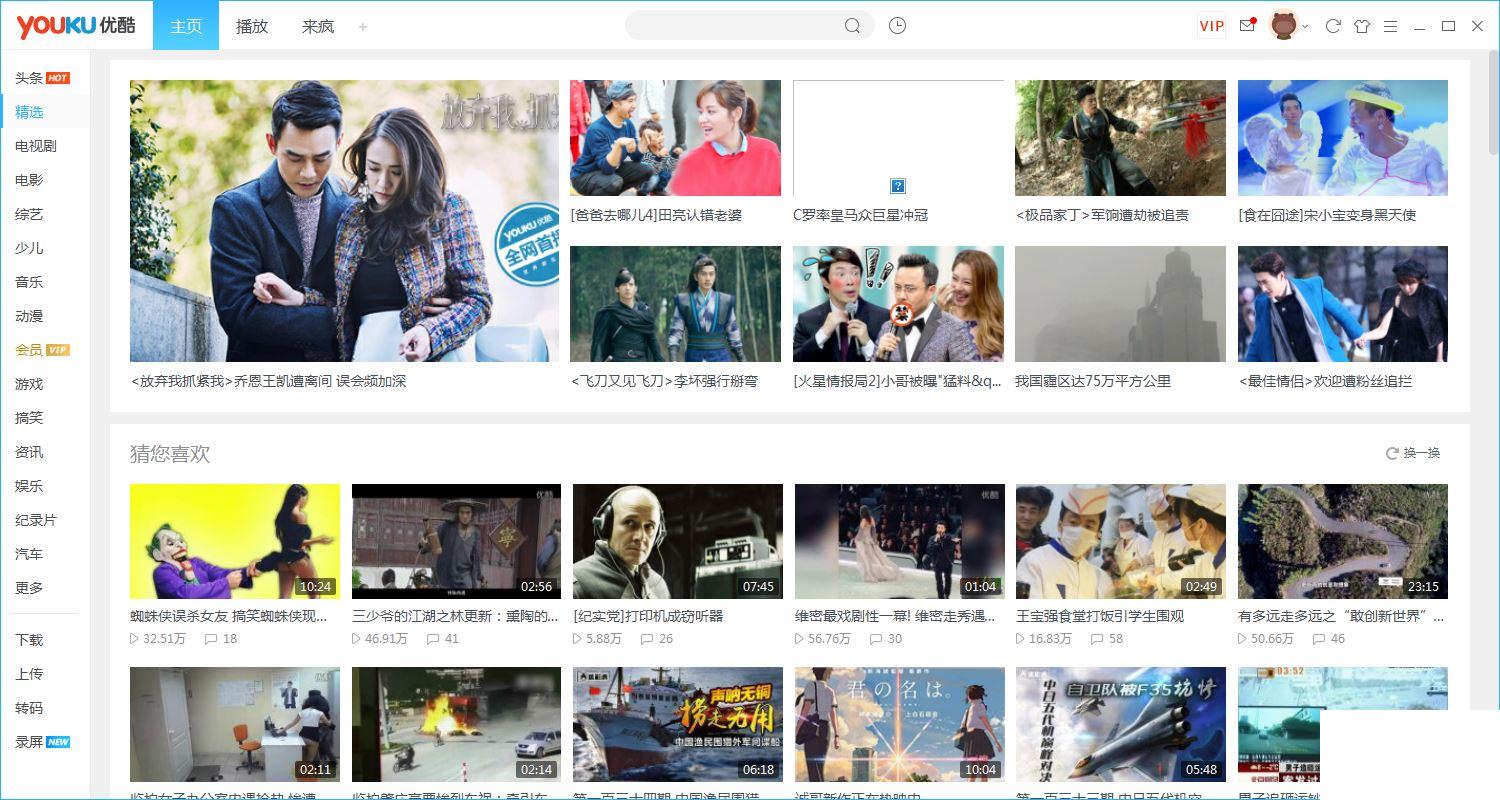Open 极品家丁 军饷遭劫 thumbnail

click(x=1120, y=138)
